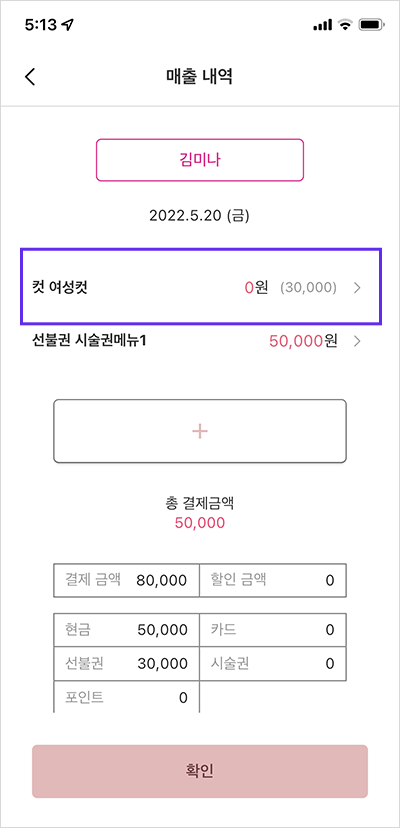This screenshot has height=828, width=400.
Task: Tap the date 2022.5.20 (금)
Action: point(199,215)
